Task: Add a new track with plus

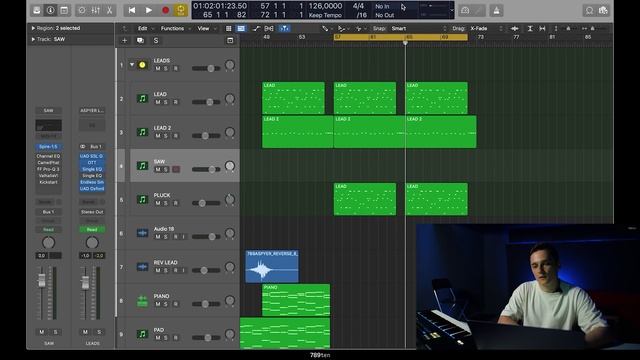Action: click(x=124, y=40)
